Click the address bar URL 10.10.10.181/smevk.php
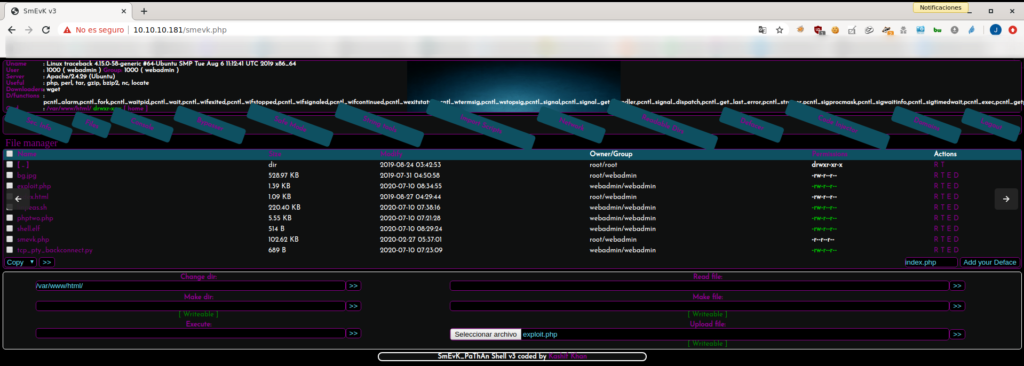This screenshot has height=366, width=1024. click(180, 30)
